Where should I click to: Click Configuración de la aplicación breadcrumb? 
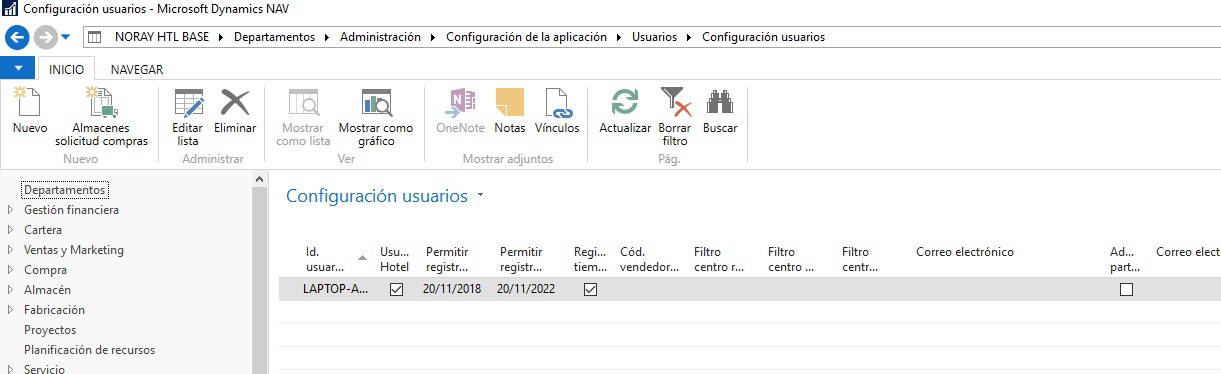[x=526, y=37]
